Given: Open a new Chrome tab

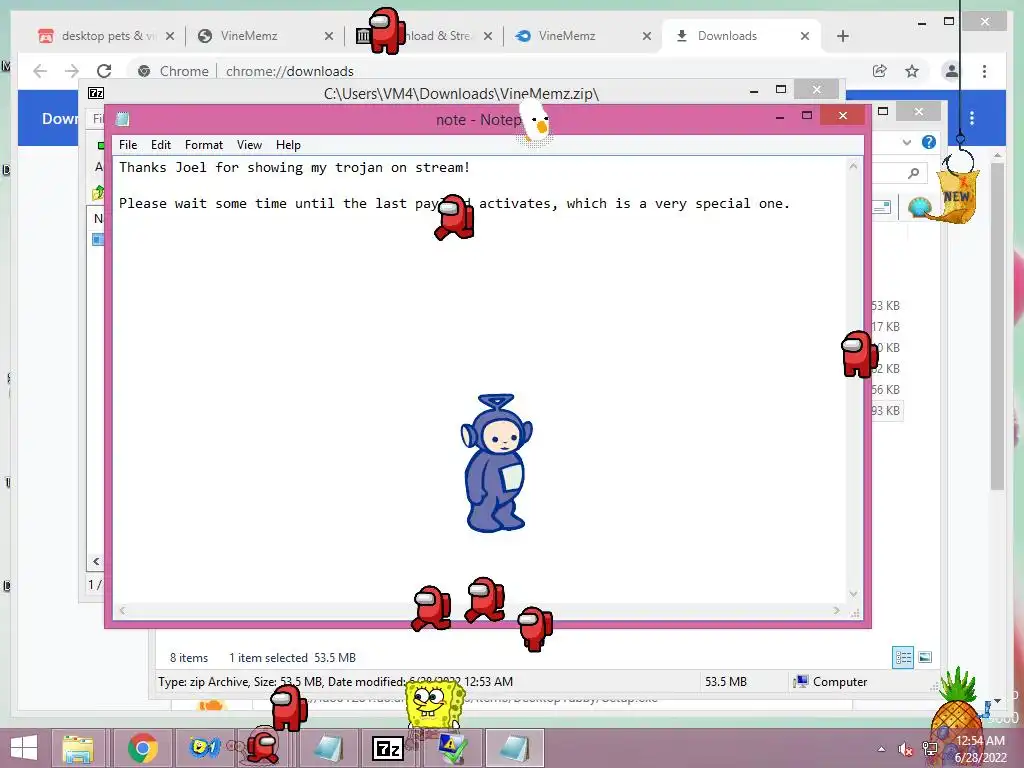Looking at the screenshot, I should pyautogui.click(x=842, y=36).
